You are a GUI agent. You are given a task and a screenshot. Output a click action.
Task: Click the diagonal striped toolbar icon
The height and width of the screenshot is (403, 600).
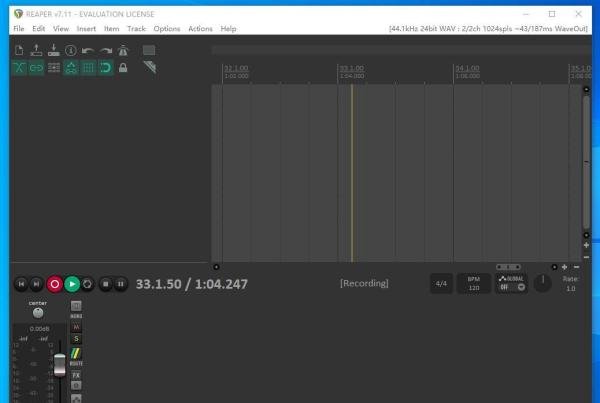pyautogui.click(x=150, y=67)
